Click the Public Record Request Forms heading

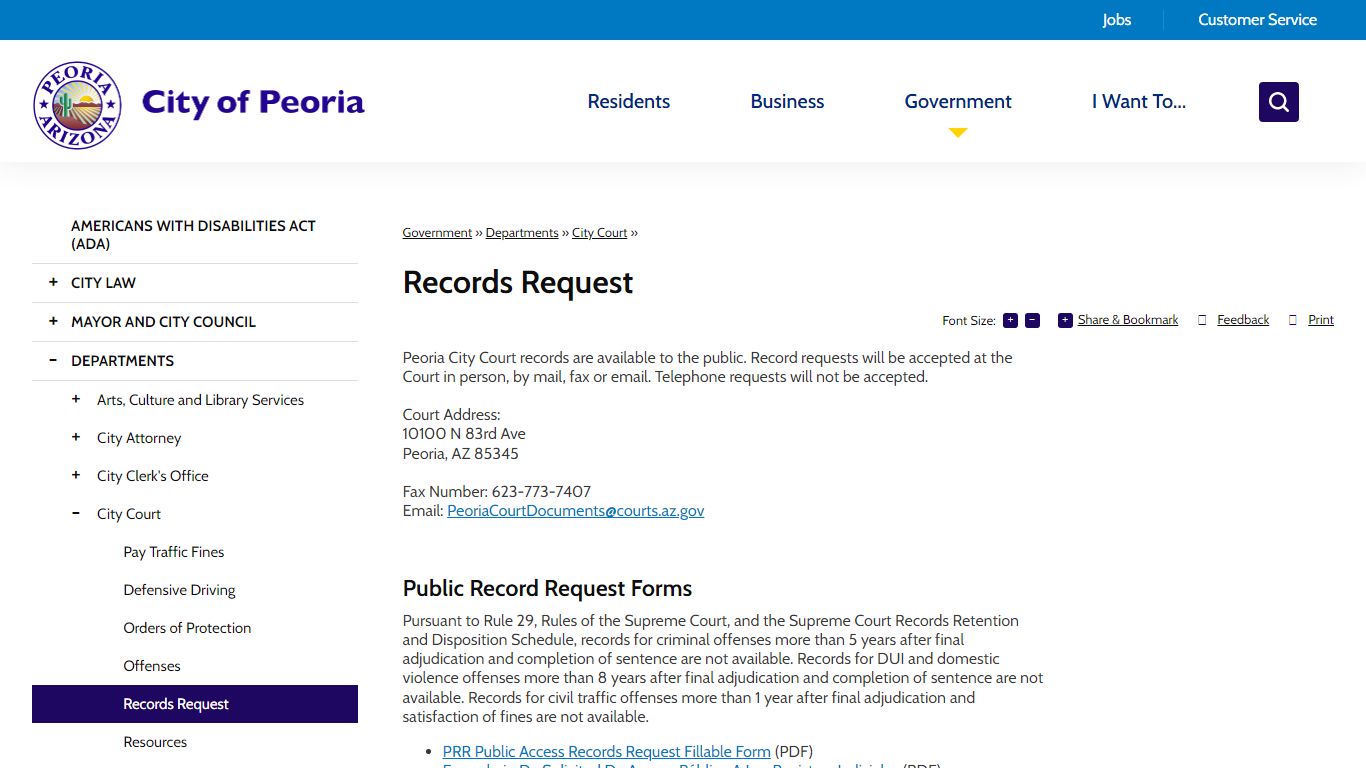547,588
